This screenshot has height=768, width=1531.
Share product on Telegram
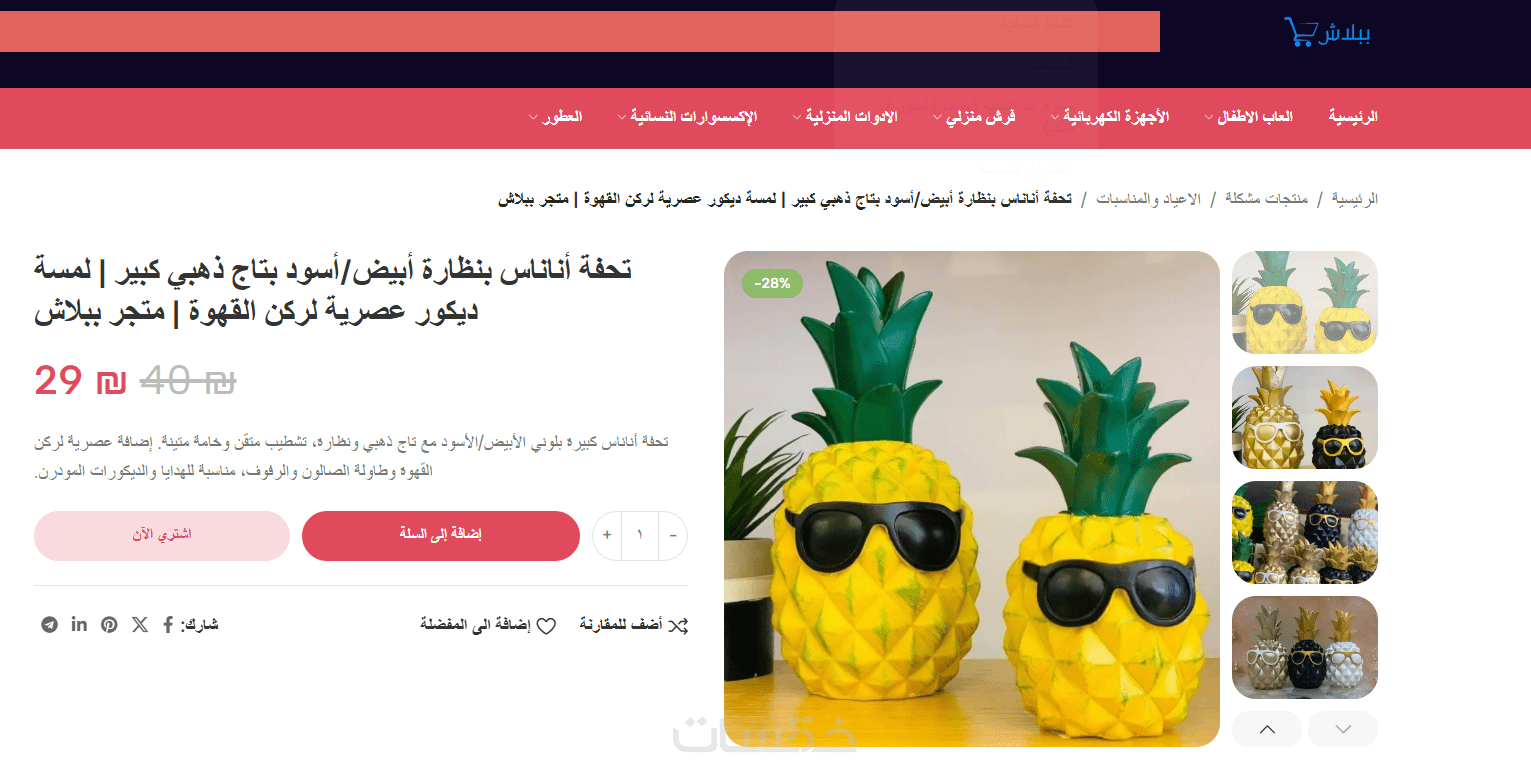49,625
